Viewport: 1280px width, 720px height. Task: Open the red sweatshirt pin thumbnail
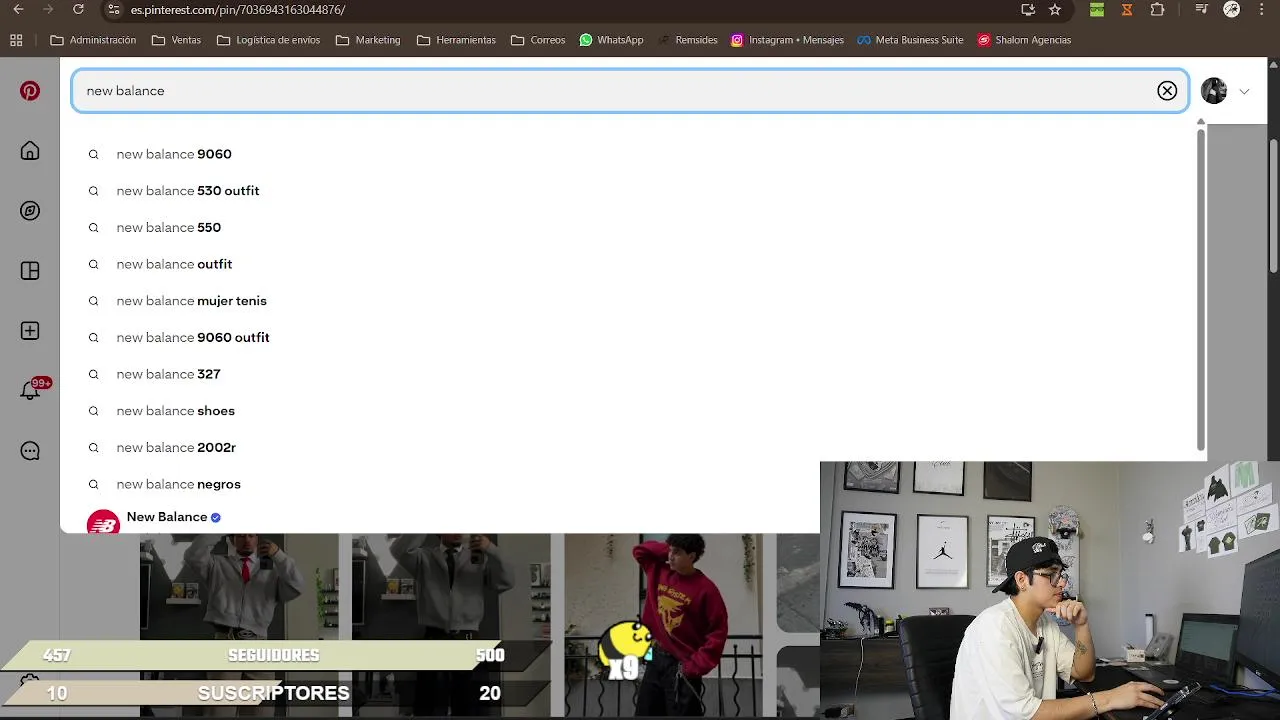click(663, 625)
